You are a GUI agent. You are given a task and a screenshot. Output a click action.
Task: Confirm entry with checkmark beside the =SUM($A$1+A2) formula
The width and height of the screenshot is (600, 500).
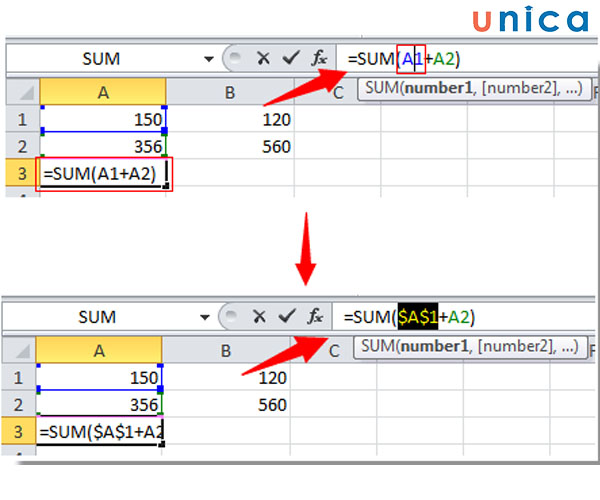coord(289,317)
